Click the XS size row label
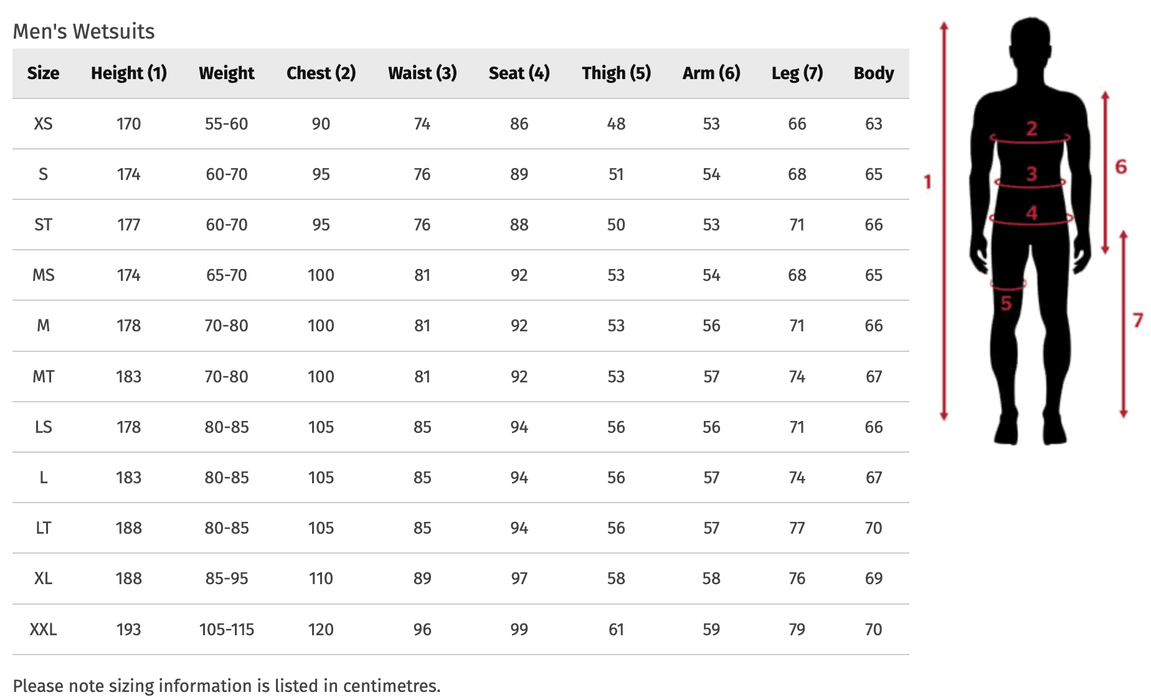This screenshot has width=1151, height=700. click(x=43, y=124)
